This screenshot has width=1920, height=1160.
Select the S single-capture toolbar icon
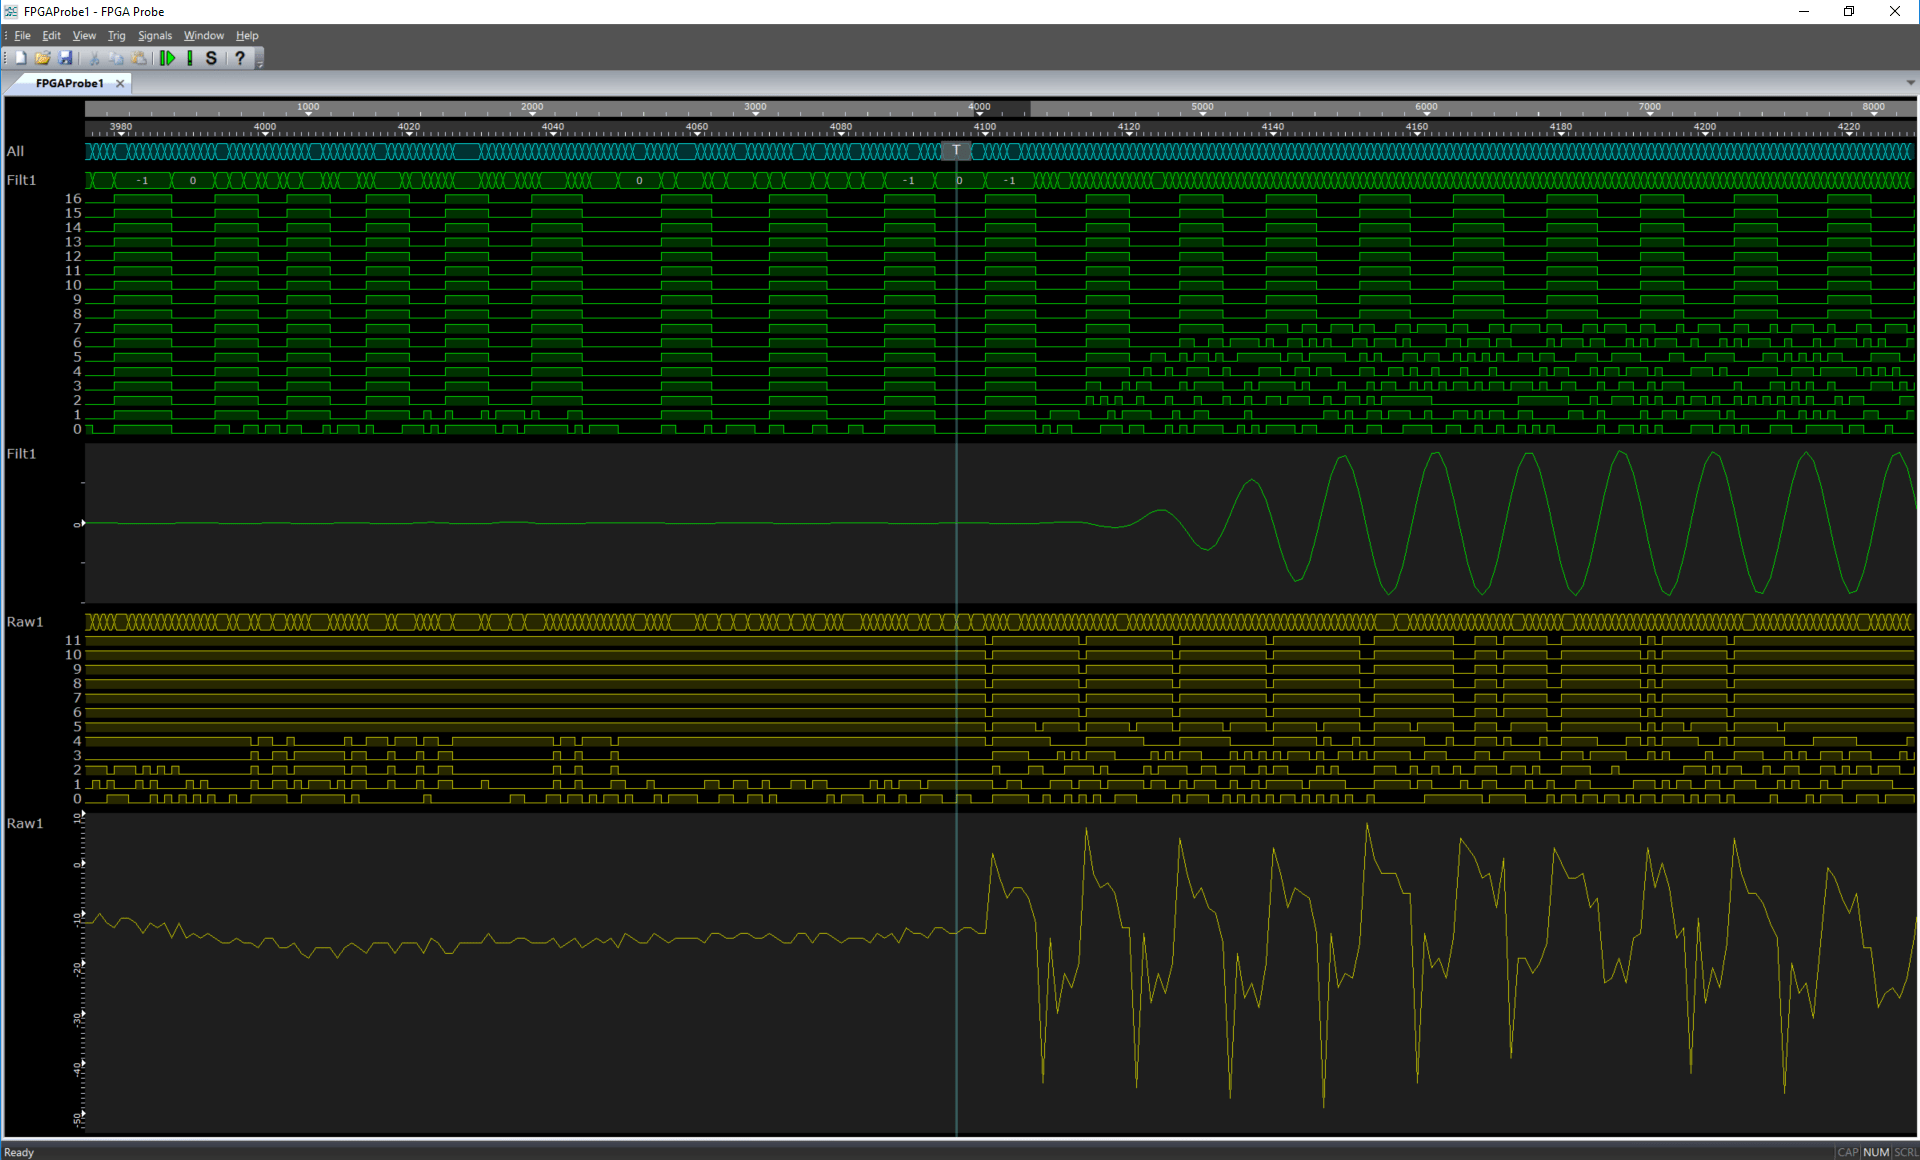tap(211, 57)
